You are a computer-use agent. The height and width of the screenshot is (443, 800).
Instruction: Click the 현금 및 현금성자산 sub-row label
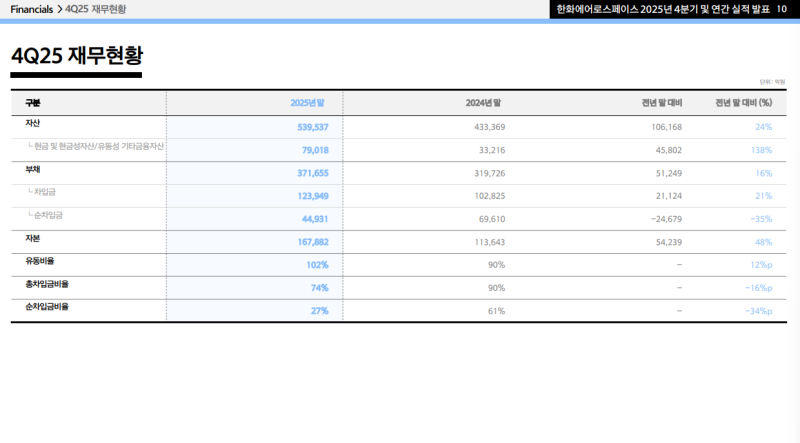tap(98, 146)
